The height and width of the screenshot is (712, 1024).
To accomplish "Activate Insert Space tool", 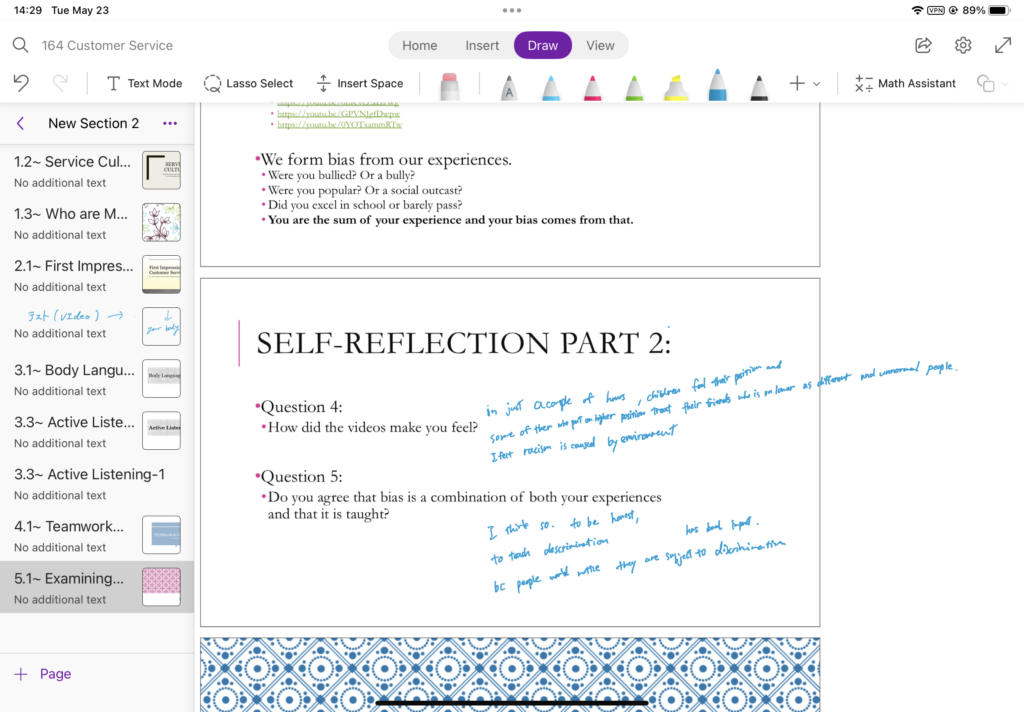I will click(x=359, y=83).
